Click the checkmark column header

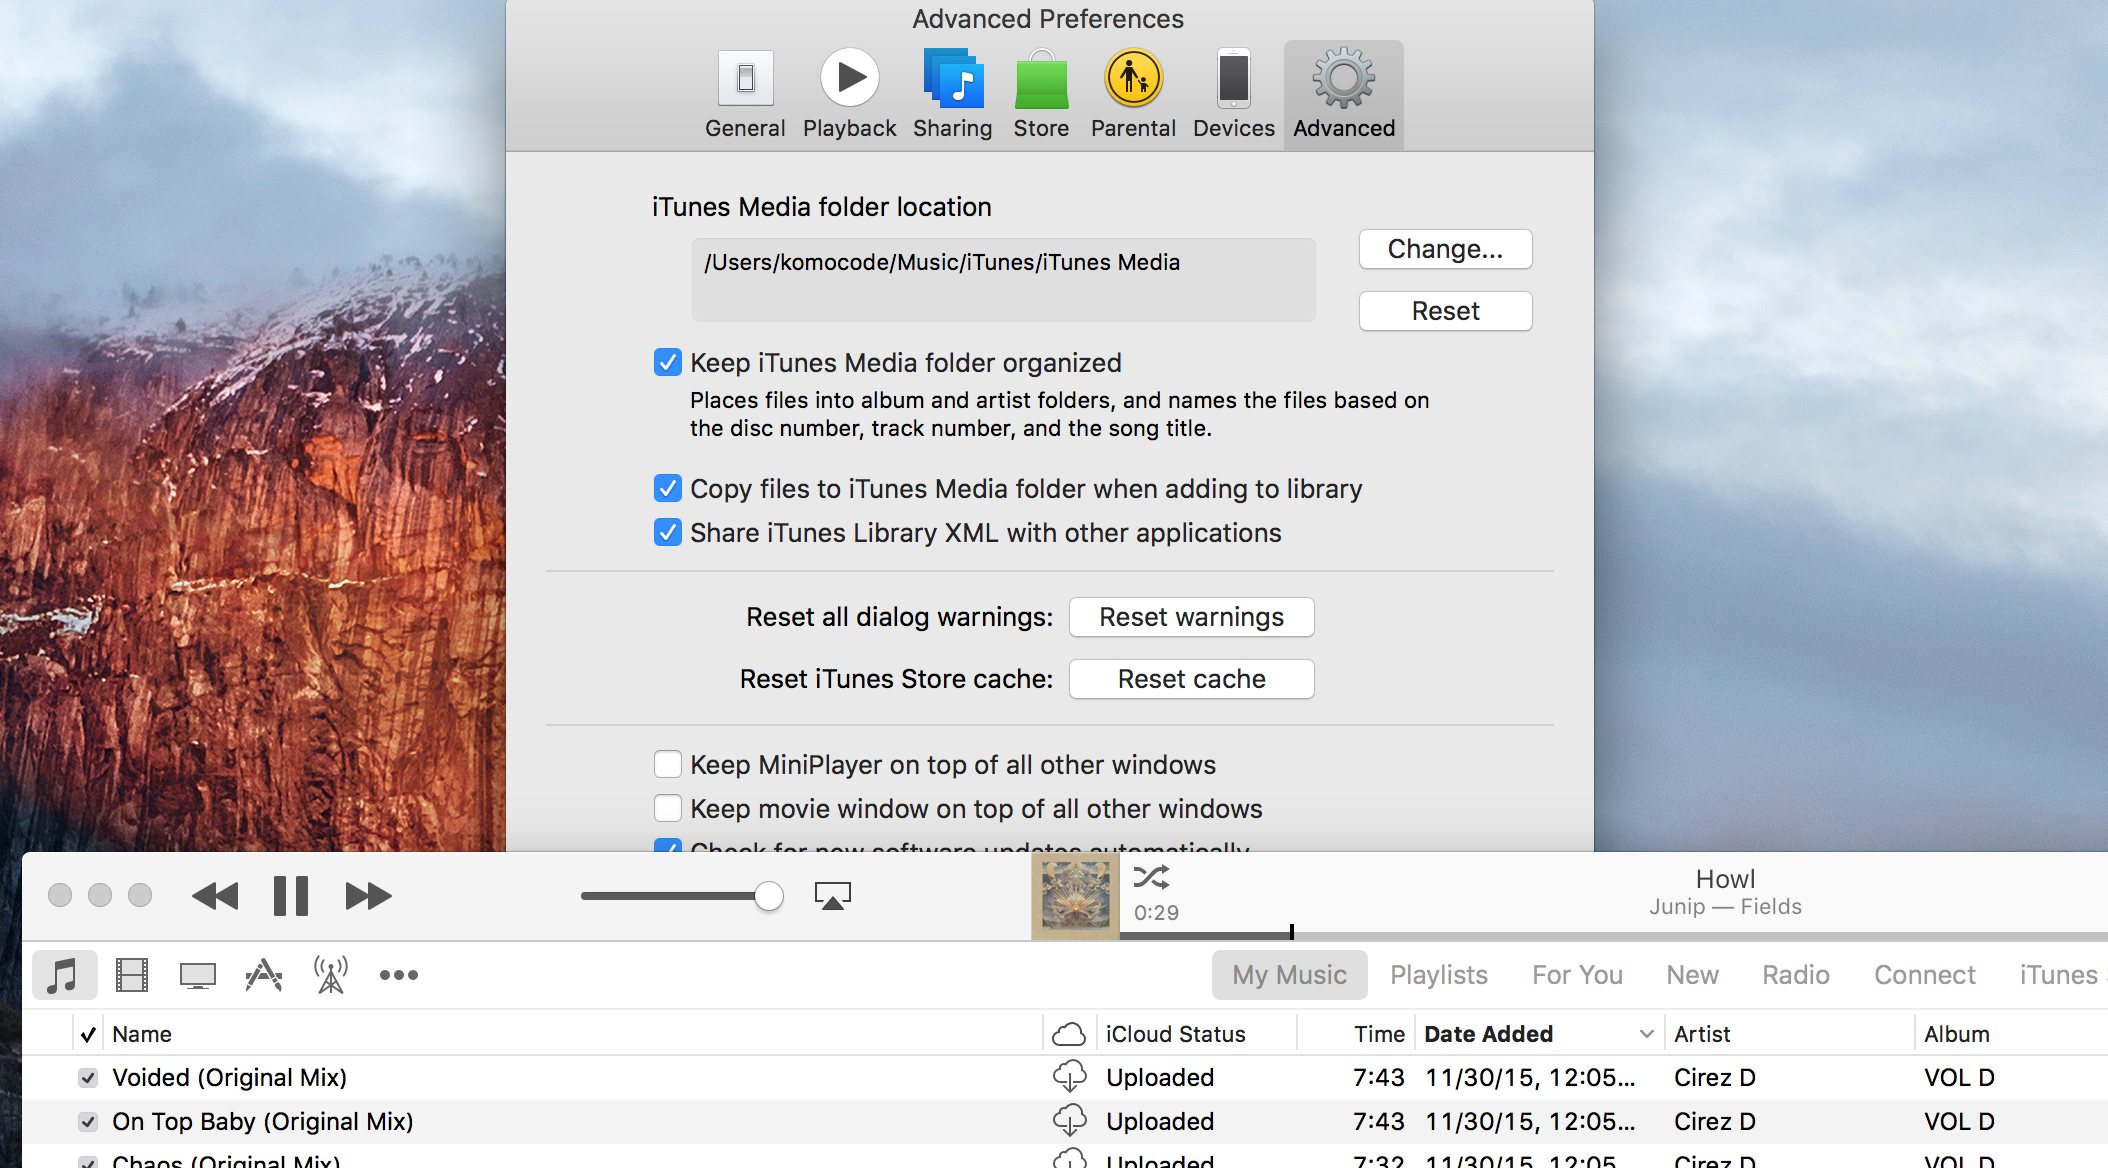point(88,1034)
